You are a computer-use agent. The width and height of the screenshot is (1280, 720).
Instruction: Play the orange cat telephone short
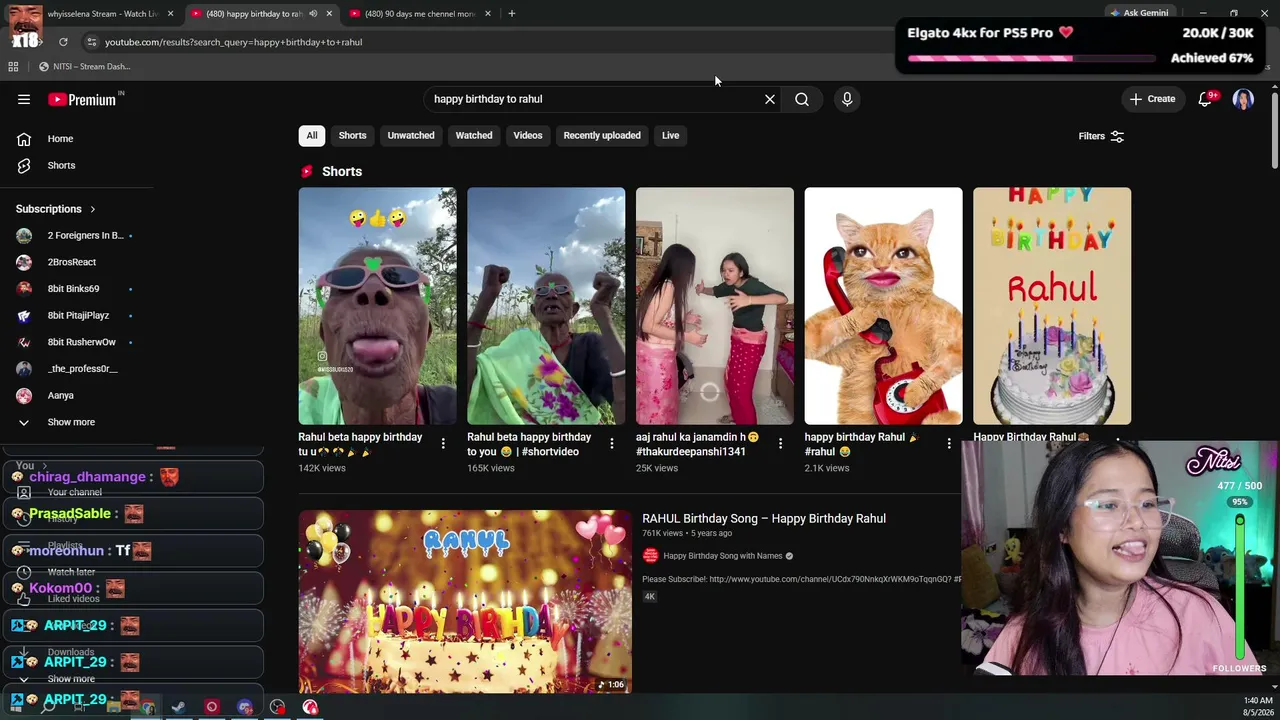(x=883, y=306)
